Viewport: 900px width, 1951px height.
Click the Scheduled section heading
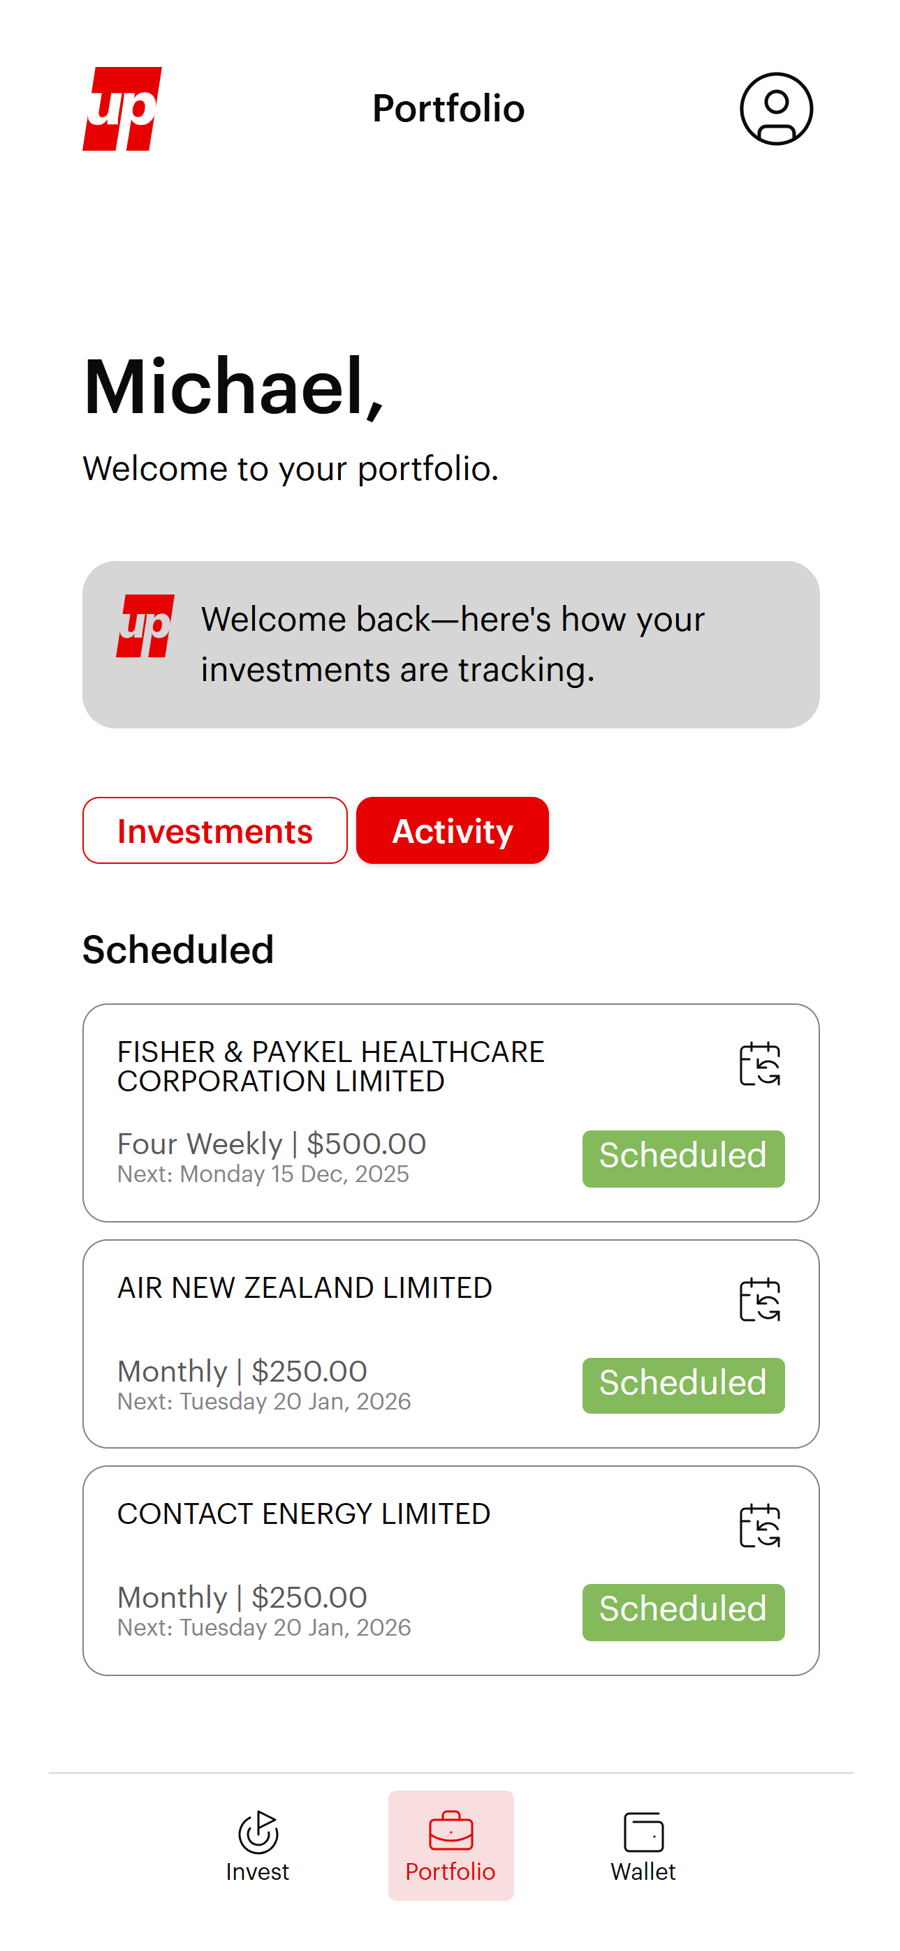click(178, 950)
